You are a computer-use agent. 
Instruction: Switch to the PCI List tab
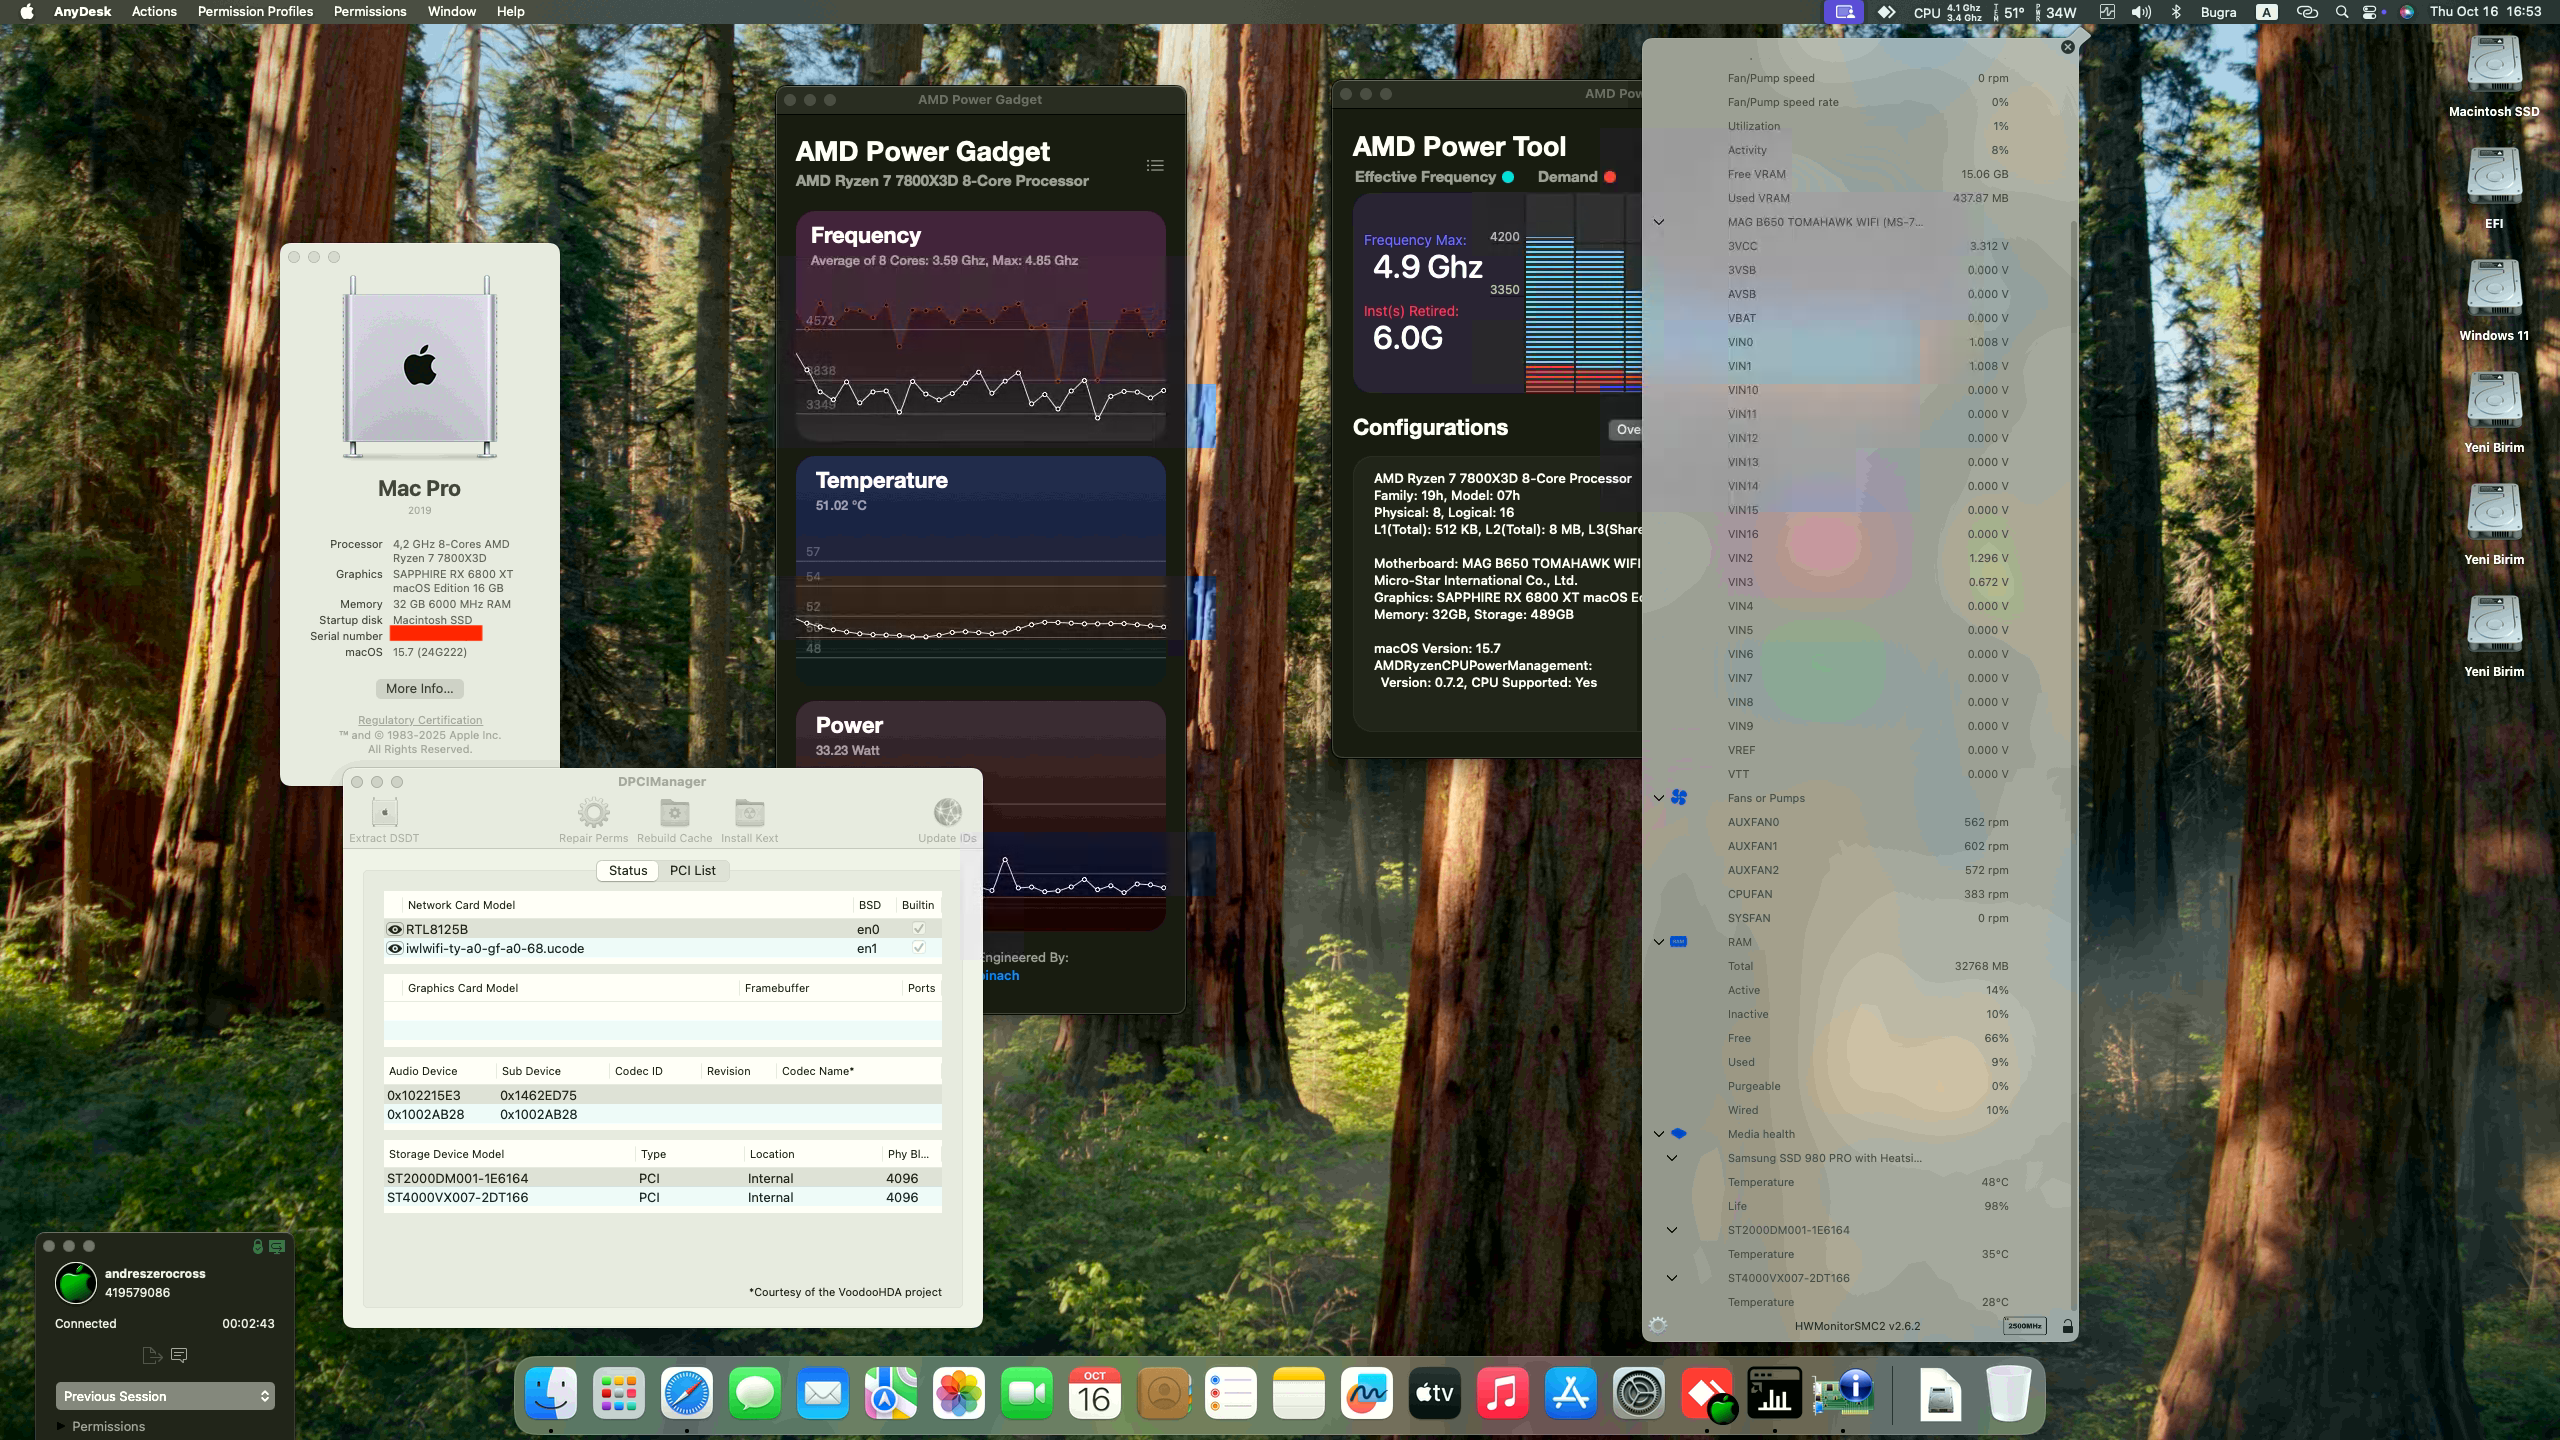[693, 870]
